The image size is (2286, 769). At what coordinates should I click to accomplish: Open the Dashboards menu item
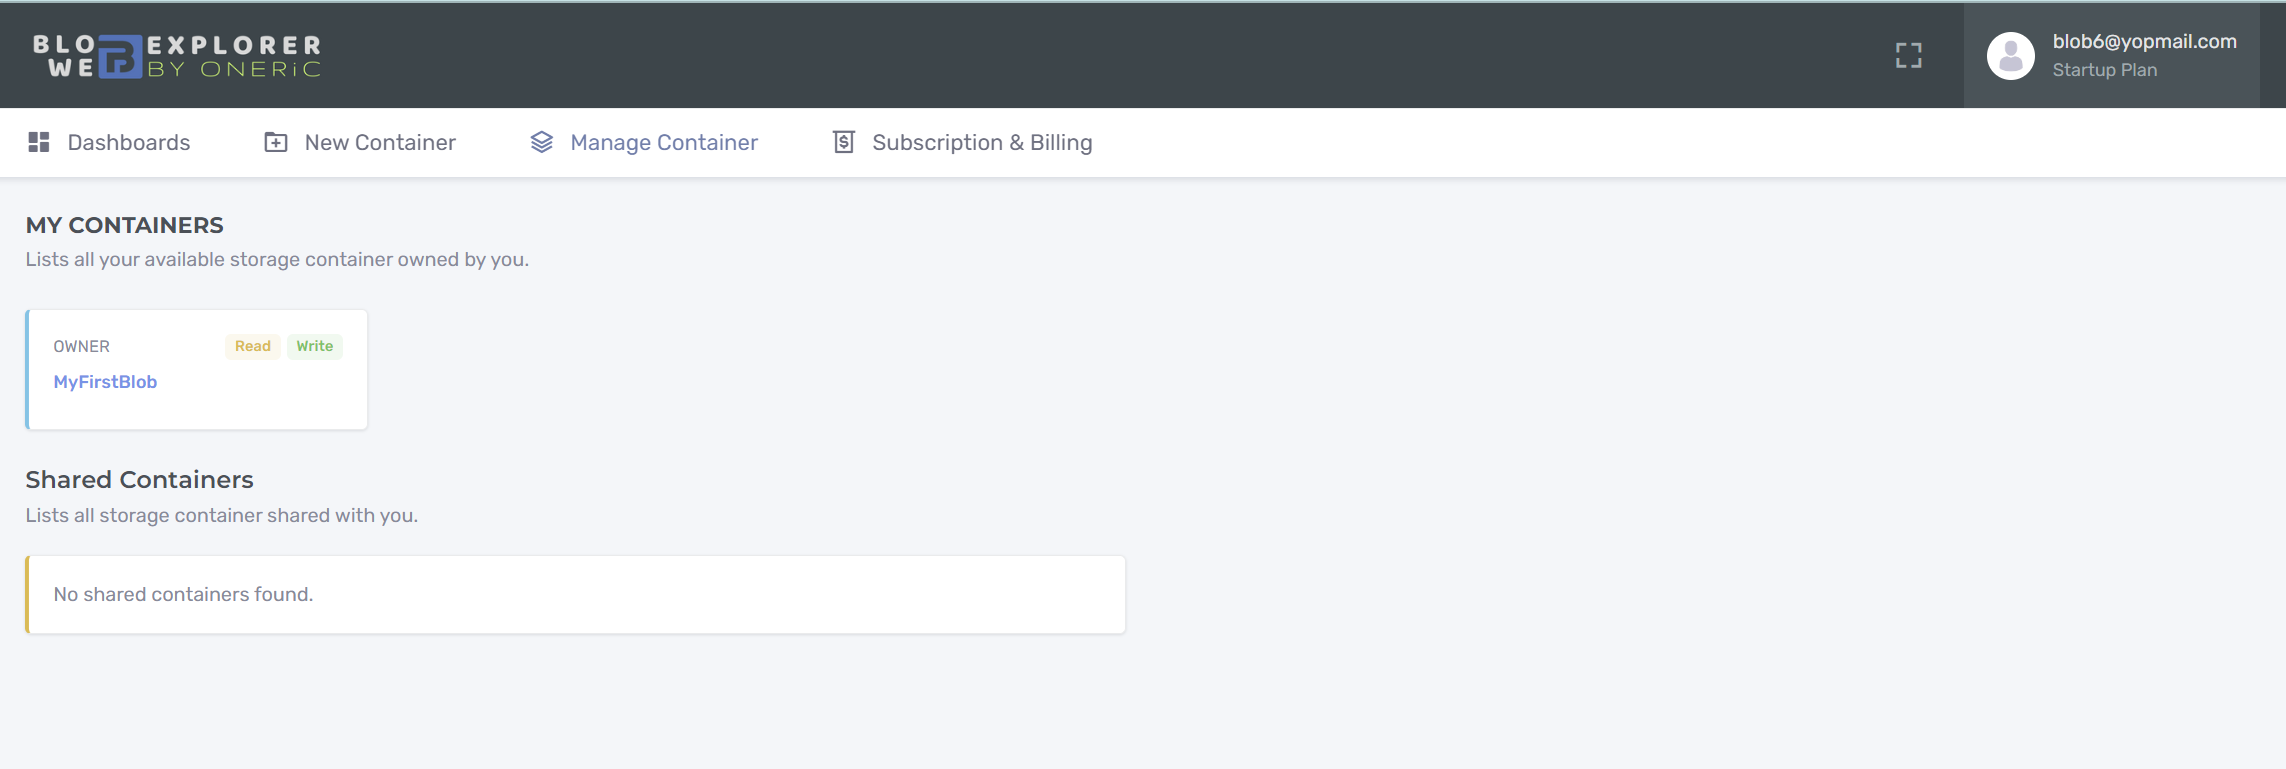[x=109, y=142]
